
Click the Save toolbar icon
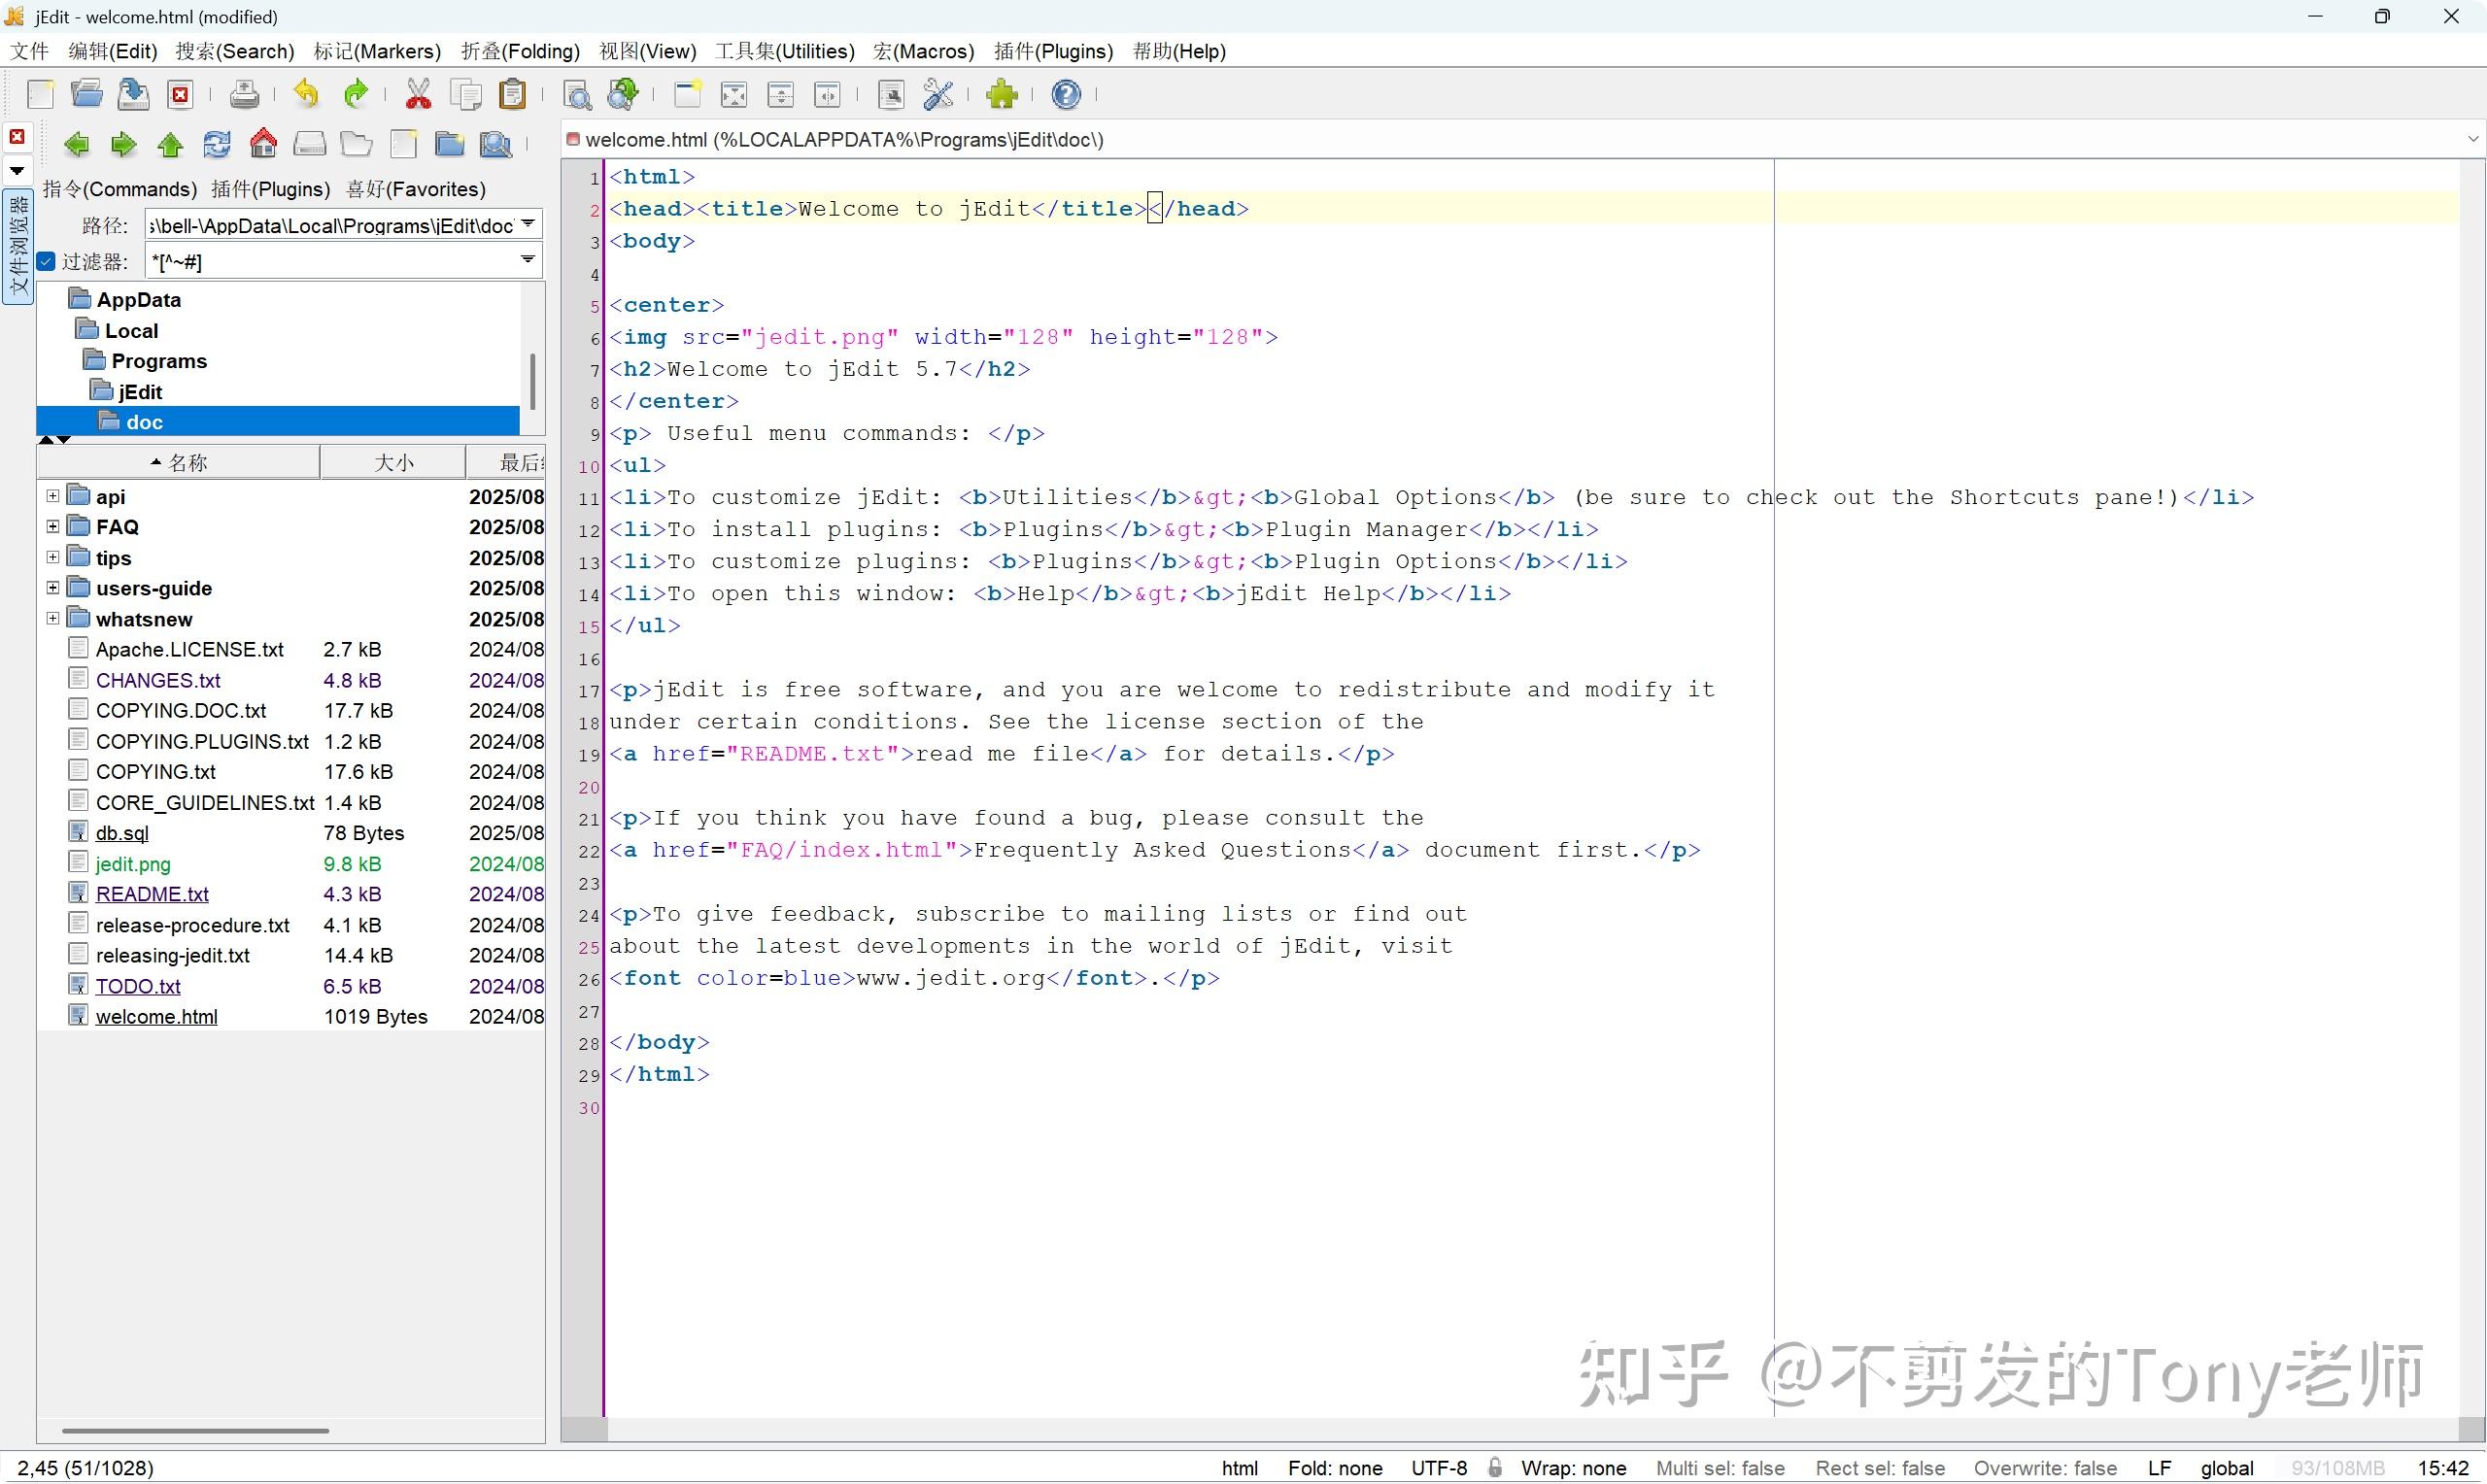132,94
